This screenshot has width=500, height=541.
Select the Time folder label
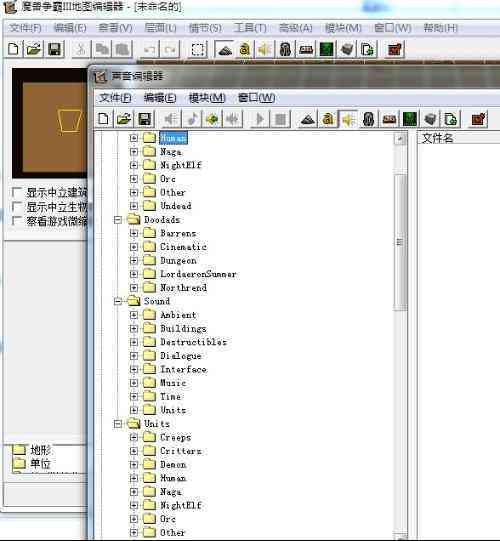coord(171,396)
